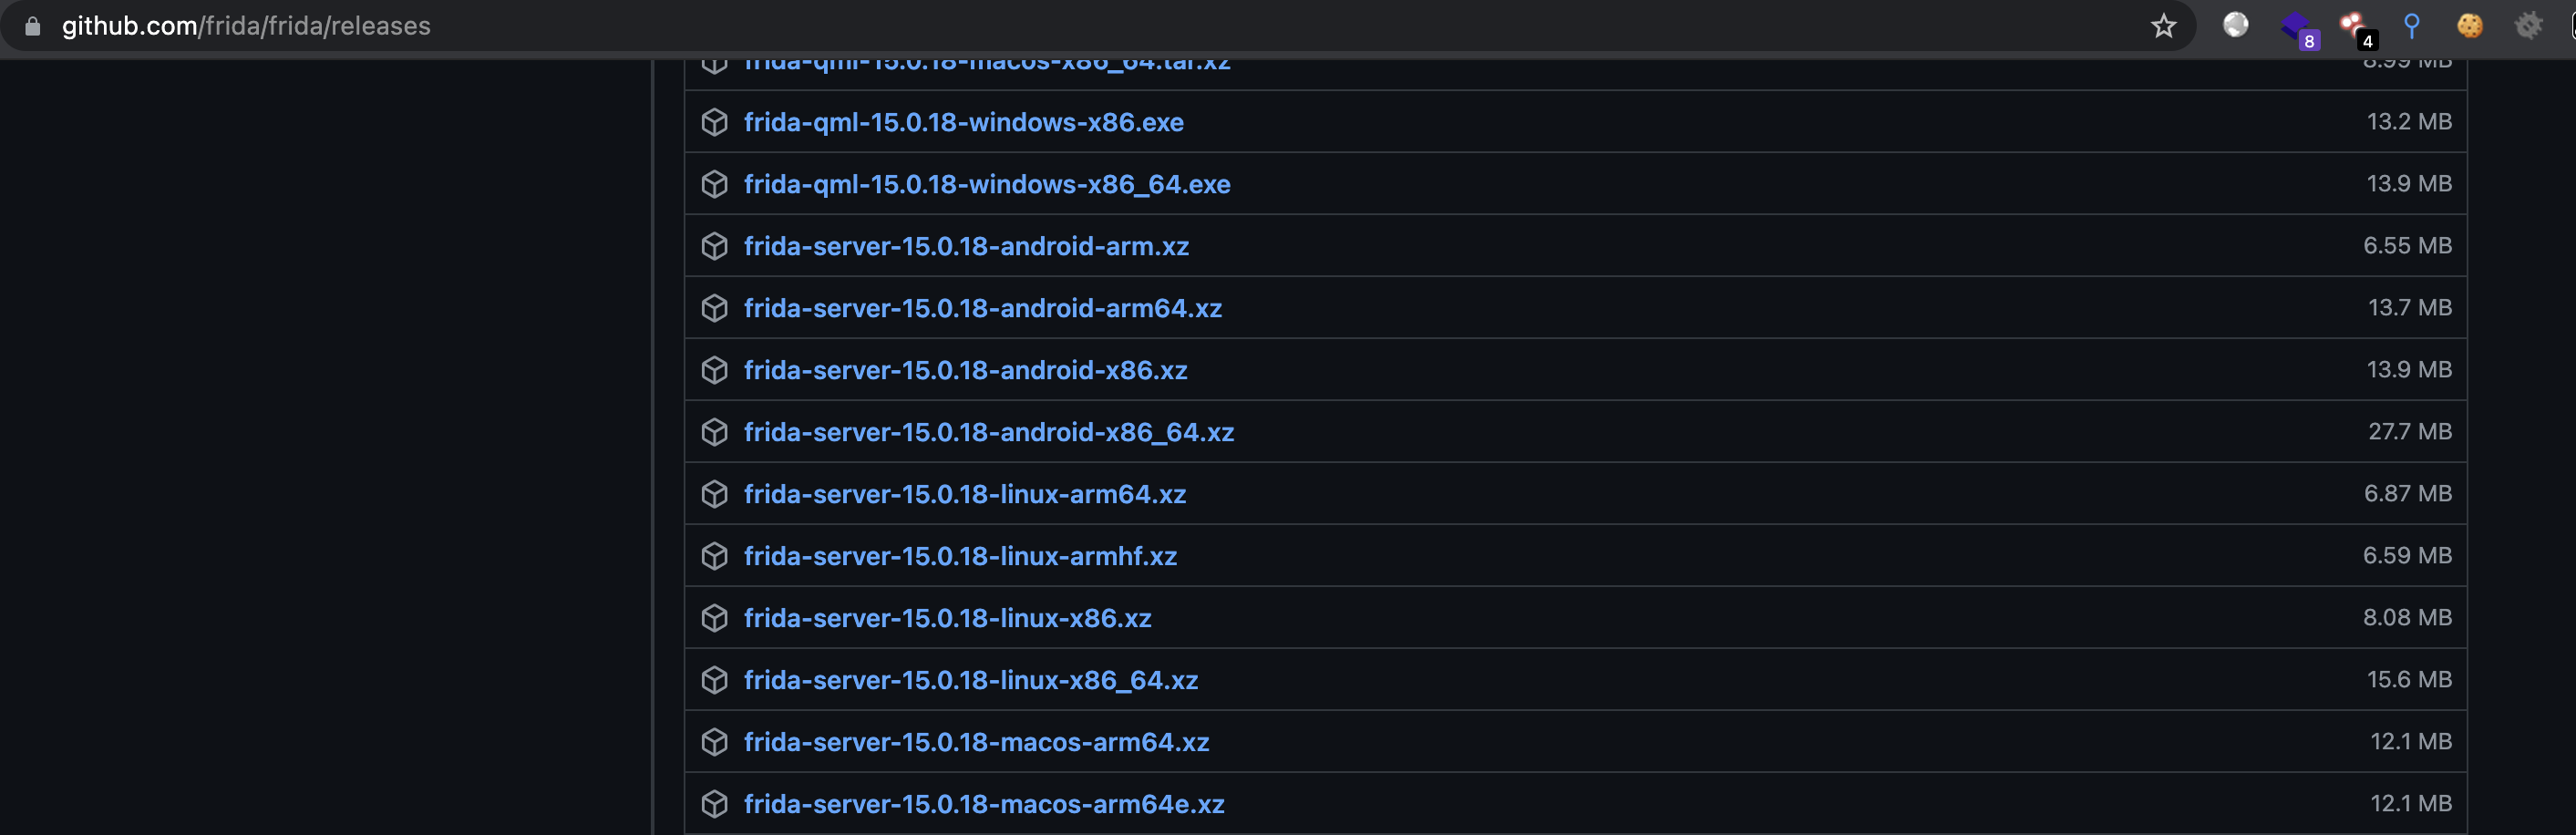Click the lock icon beside github.com URL
Screen dimensions: 2576x835
(x=32, y=26)
